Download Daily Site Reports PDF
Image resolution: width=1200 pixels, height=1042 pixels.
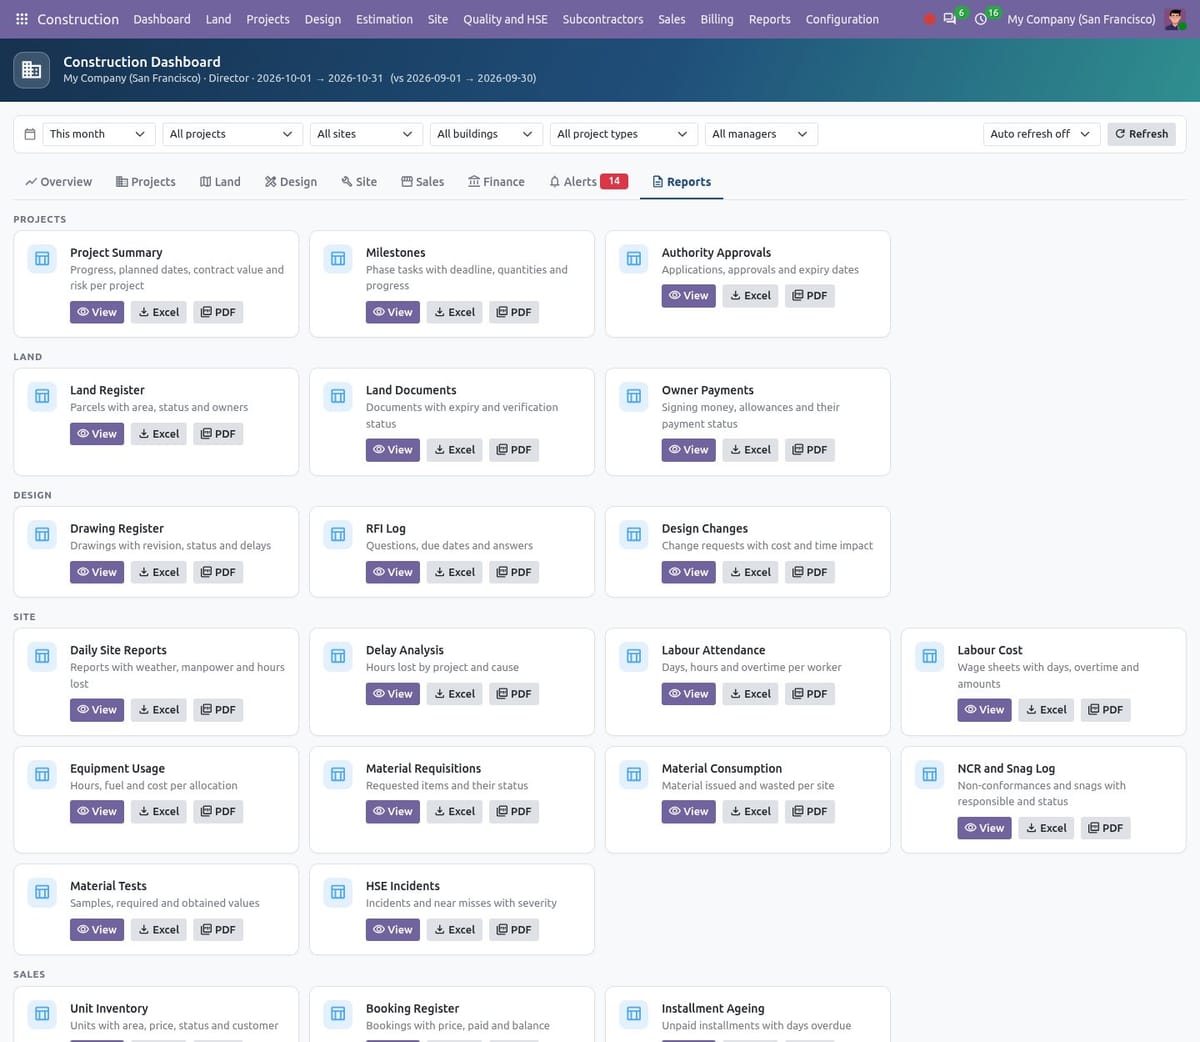[218, 710]
